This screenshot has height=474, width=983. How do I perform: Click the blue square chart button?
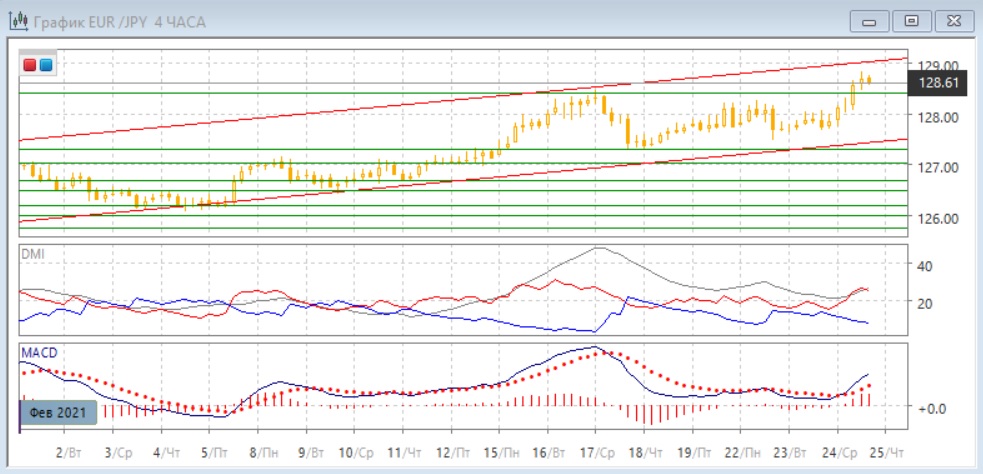[x=46, y=65]
